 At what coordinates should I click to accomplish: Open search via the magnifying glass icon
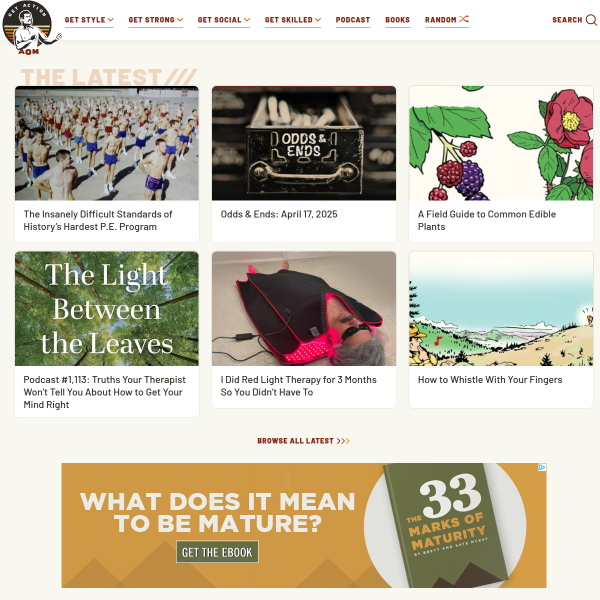[592, 20]
